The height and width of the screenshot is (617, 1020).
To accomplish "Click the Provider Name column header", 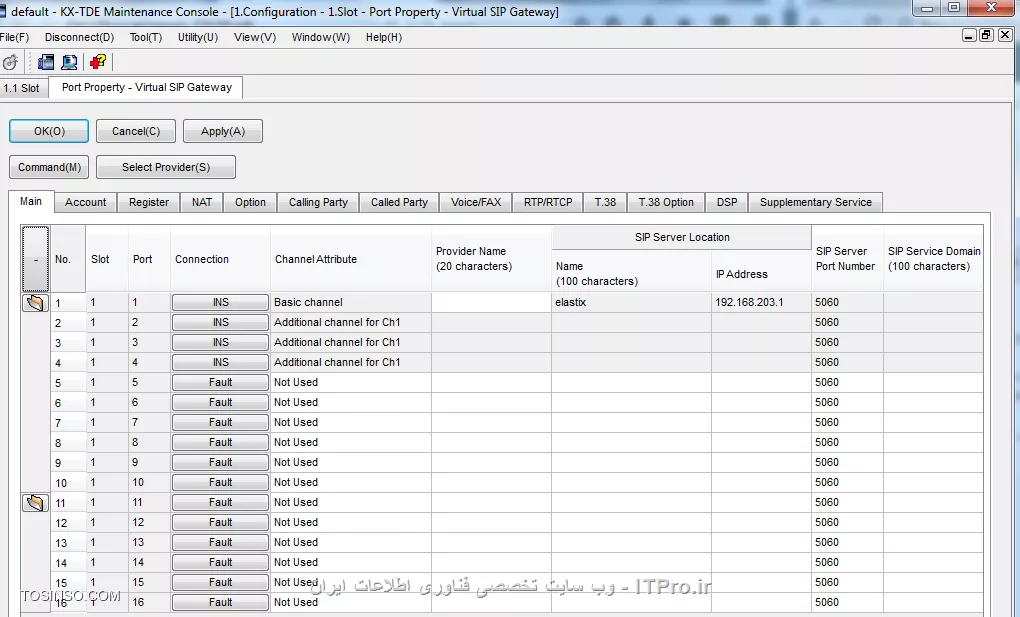I will (x=491, y=259).
